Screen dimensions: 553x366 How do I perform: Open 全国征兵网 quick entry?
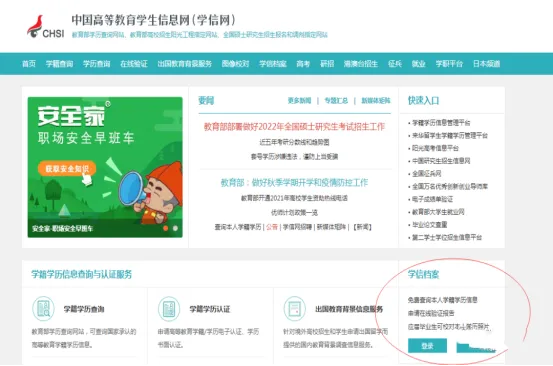click(427, 173)
